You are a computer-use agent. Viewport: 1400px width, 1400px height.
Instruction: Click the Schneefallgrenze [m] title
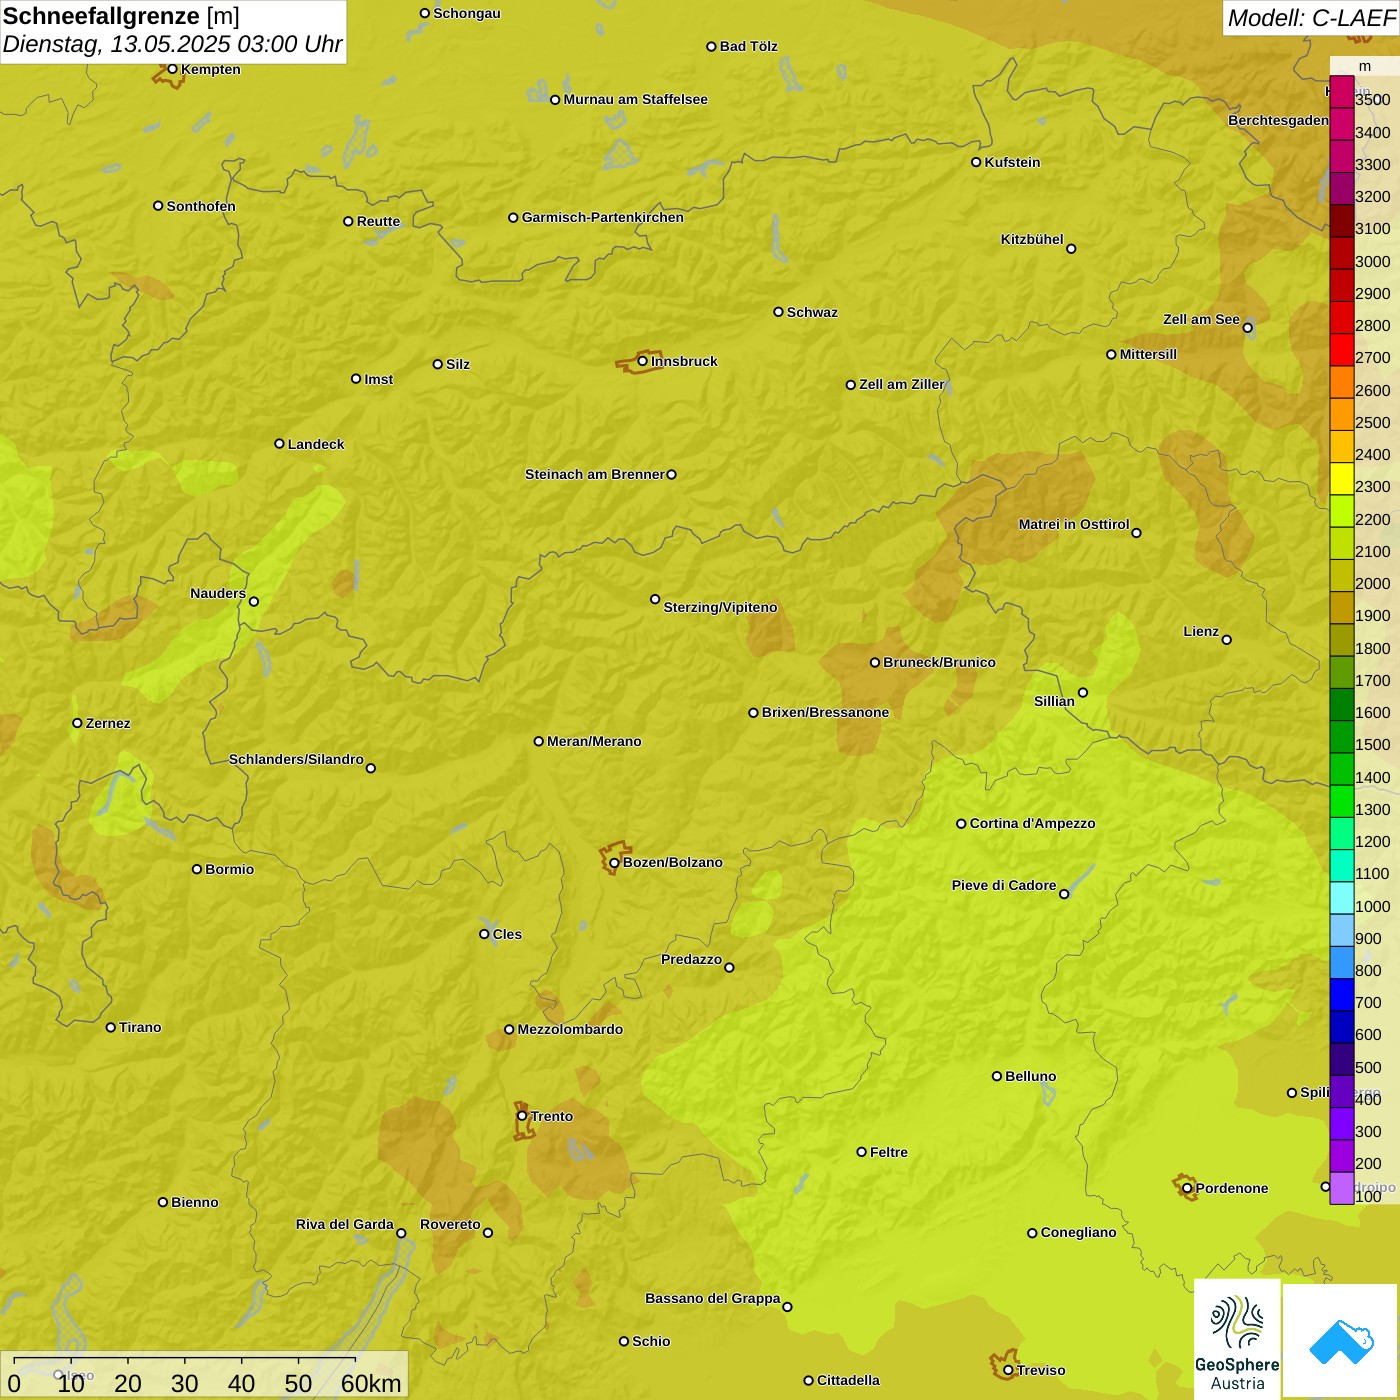pos(121,16)
